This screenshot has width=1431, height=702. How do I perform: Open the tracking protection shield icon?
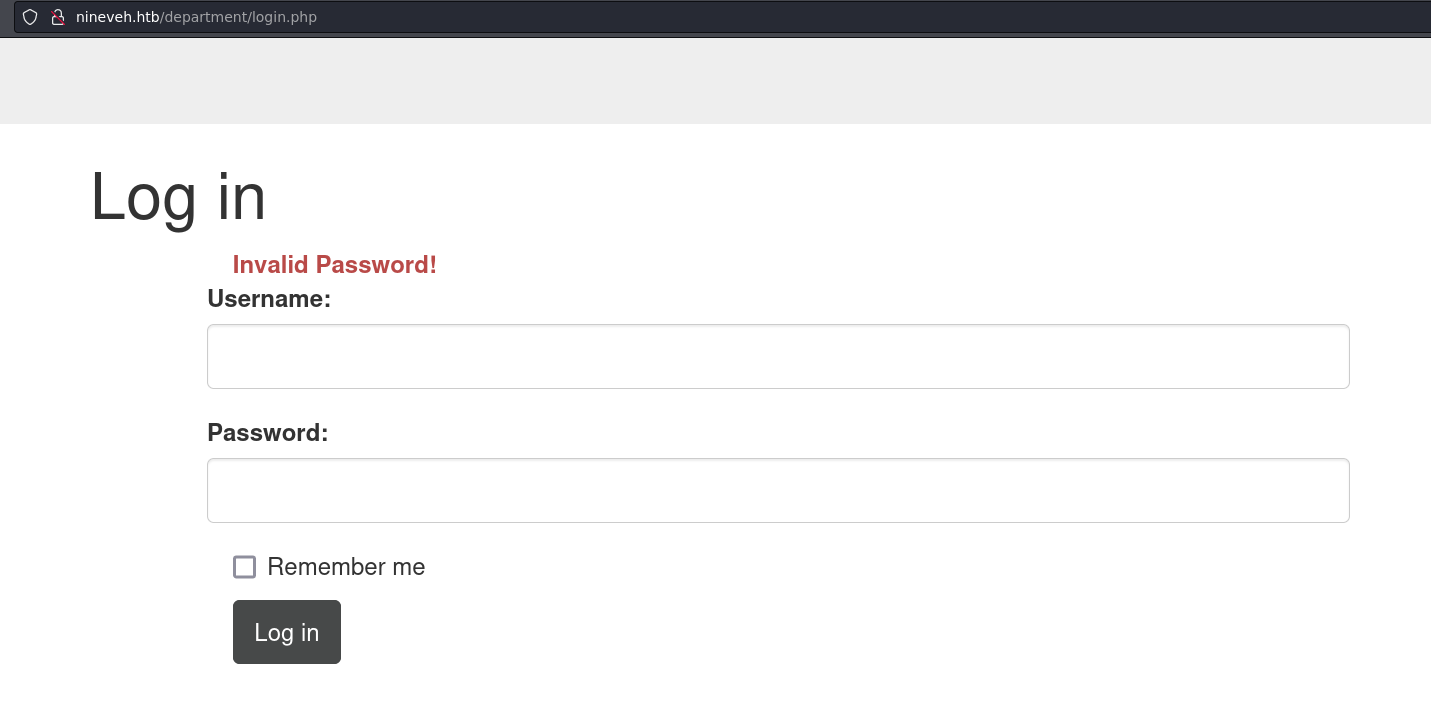[30, 17]
